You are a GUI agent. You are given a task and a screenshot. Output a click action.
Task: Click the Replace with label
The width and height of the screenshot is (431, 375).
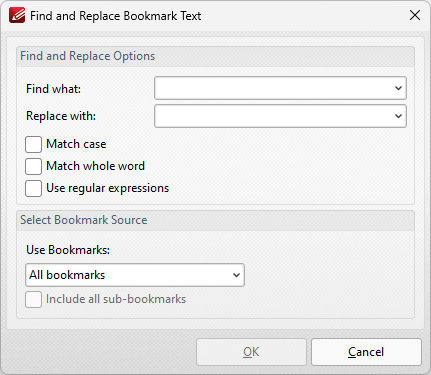coord(61,116)
